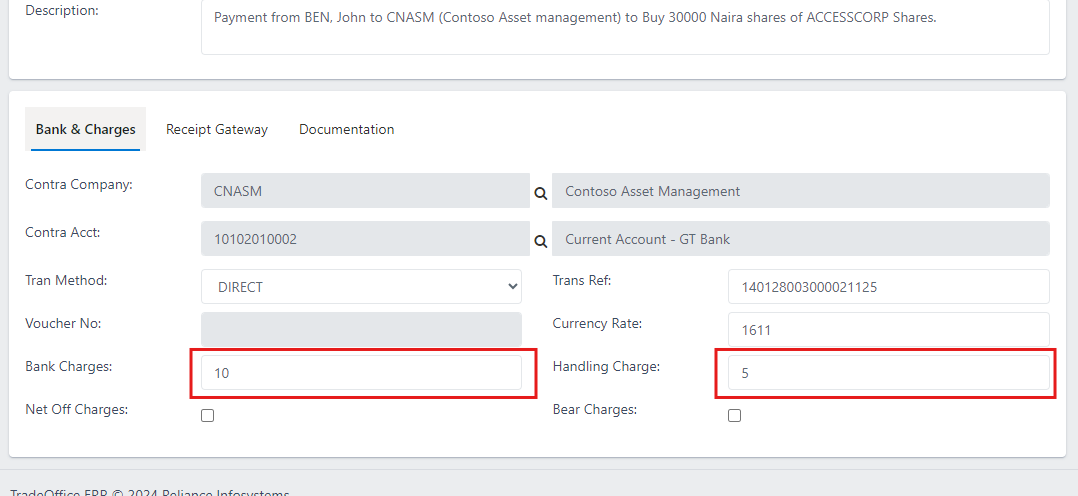
Task: Click the Currency Rate field showing 1611
Action: (889, 330)
